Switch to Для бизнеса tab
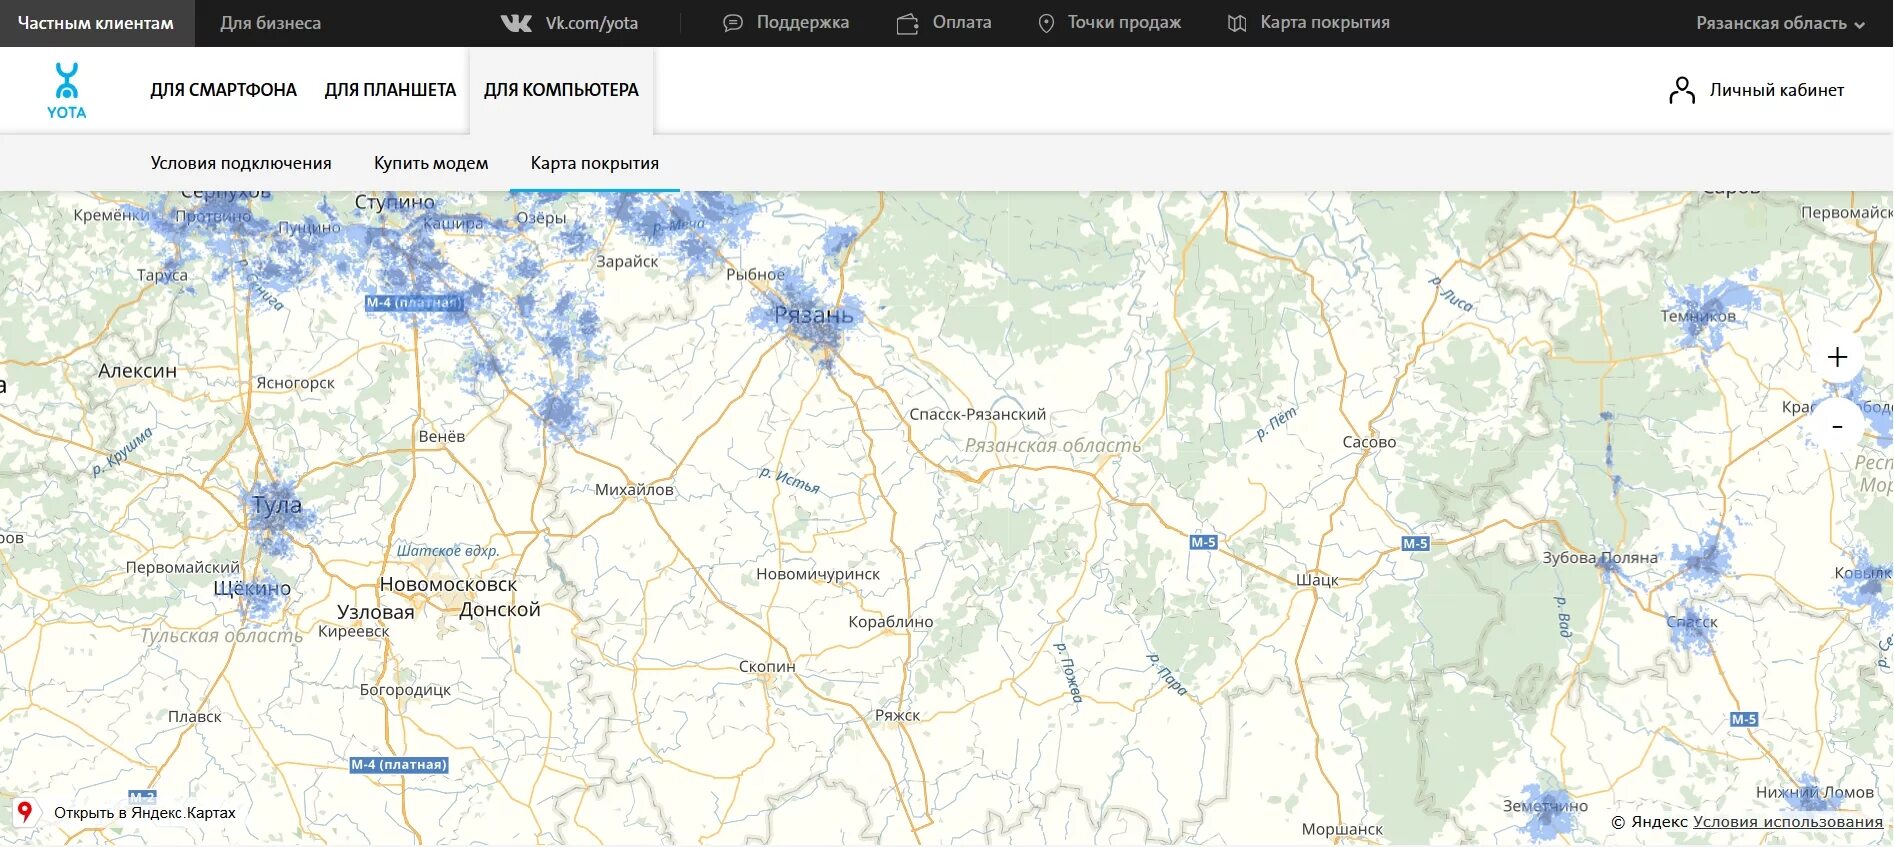The image size is (1894, 847). (x=270, y=23)
